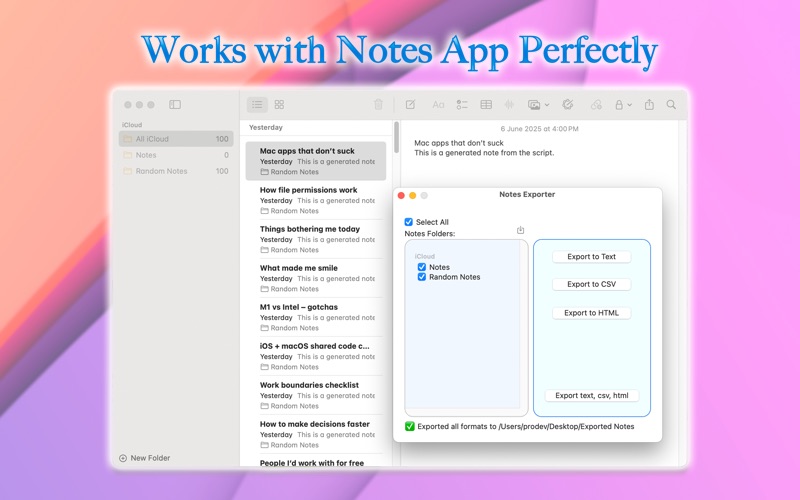Uncheck the Notes folder checkbox
The width and height of the screenshot is (800, 500).
tap(422, 267)
